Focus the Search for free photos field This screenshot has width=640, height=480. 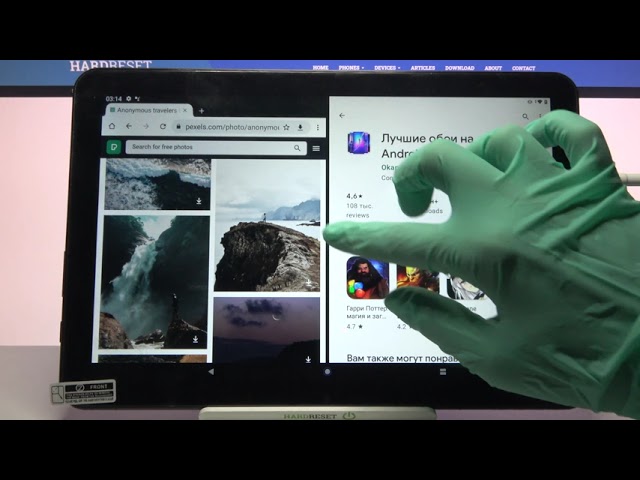pos(216,147)
